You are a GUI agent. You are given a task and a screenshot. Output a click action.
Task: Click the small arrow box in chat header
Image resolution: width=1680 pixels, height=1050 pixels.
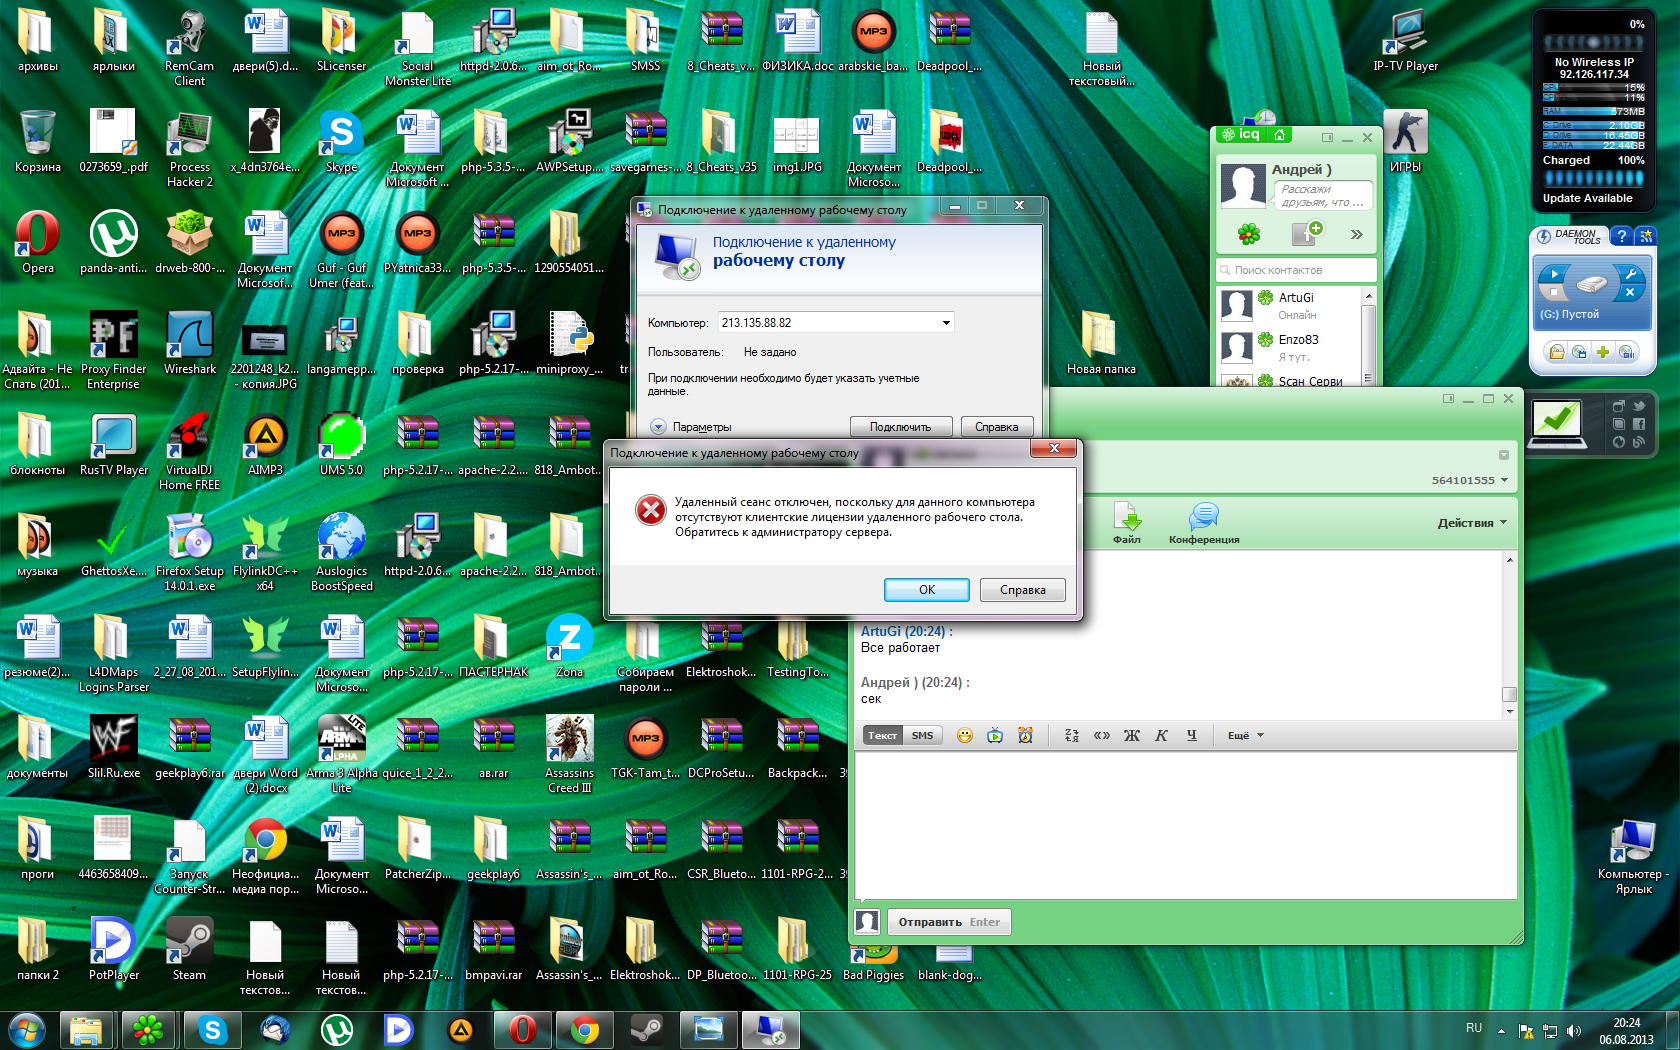[x=1503, y=455]
